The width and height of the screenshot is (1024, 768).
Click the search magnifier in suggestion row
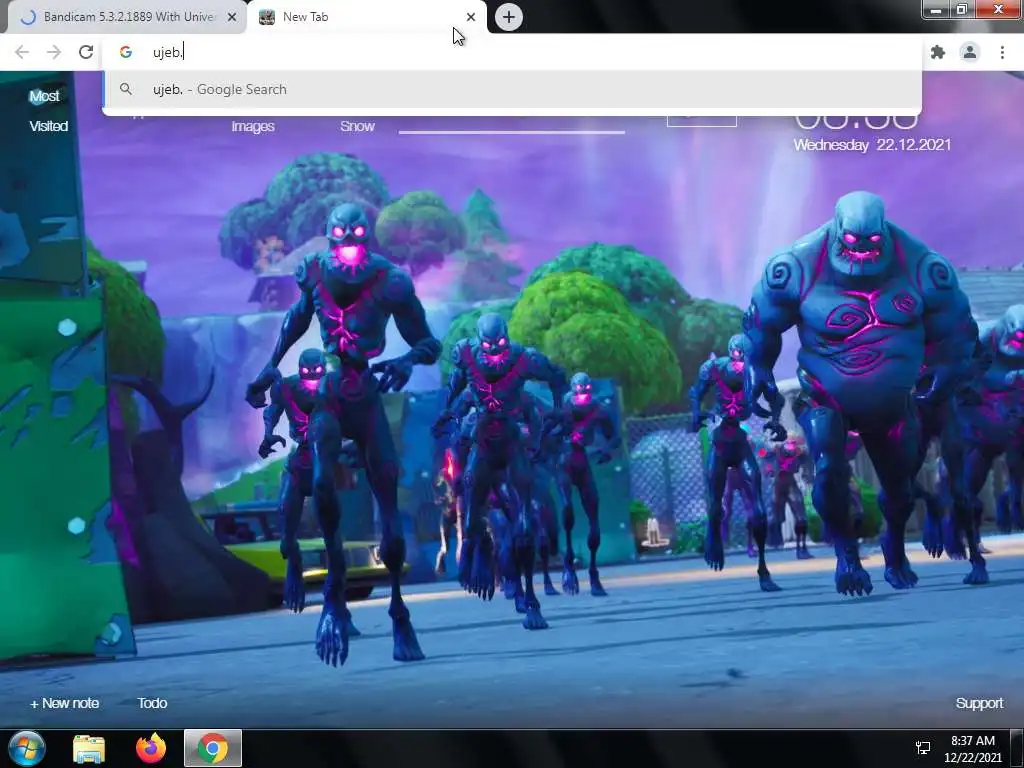pos(126,89)
